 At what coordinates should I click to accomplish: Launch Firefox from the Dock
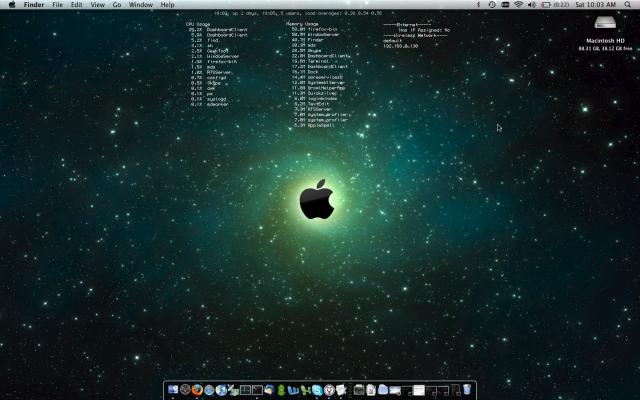[197, 390]
